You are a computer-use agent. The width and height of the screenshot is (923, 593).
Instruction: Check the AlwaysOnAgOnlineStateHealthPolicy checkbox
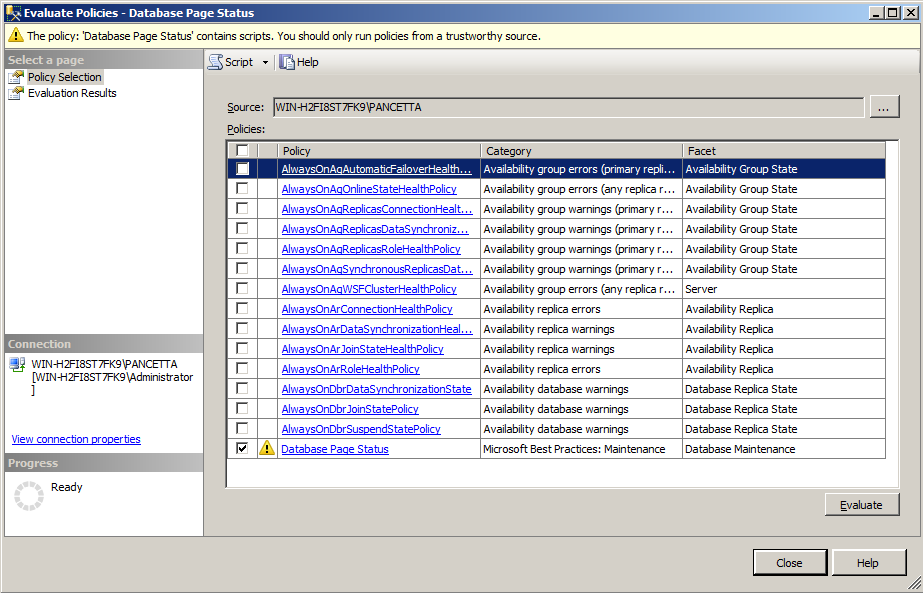(x=242, y=189)
